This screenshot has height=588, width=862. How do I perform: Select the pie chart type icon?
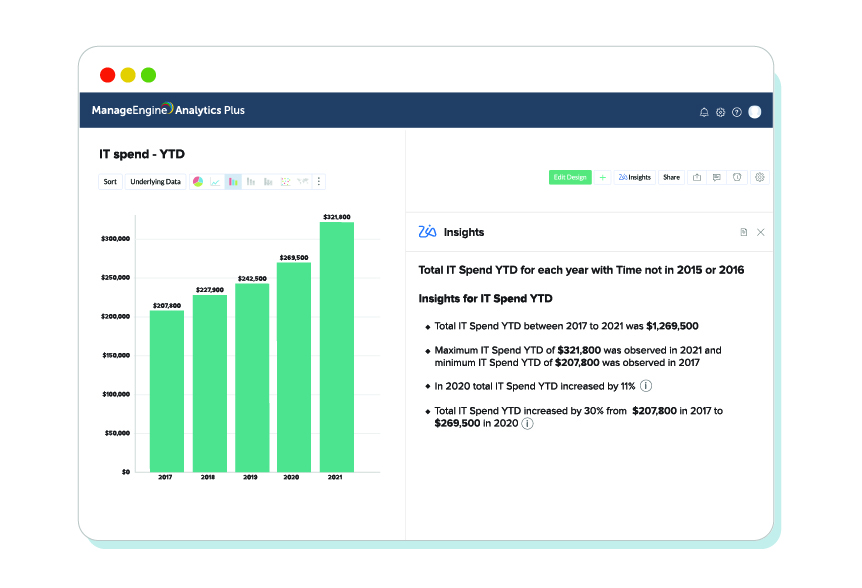pyautogui.click(x=198, y=181)
